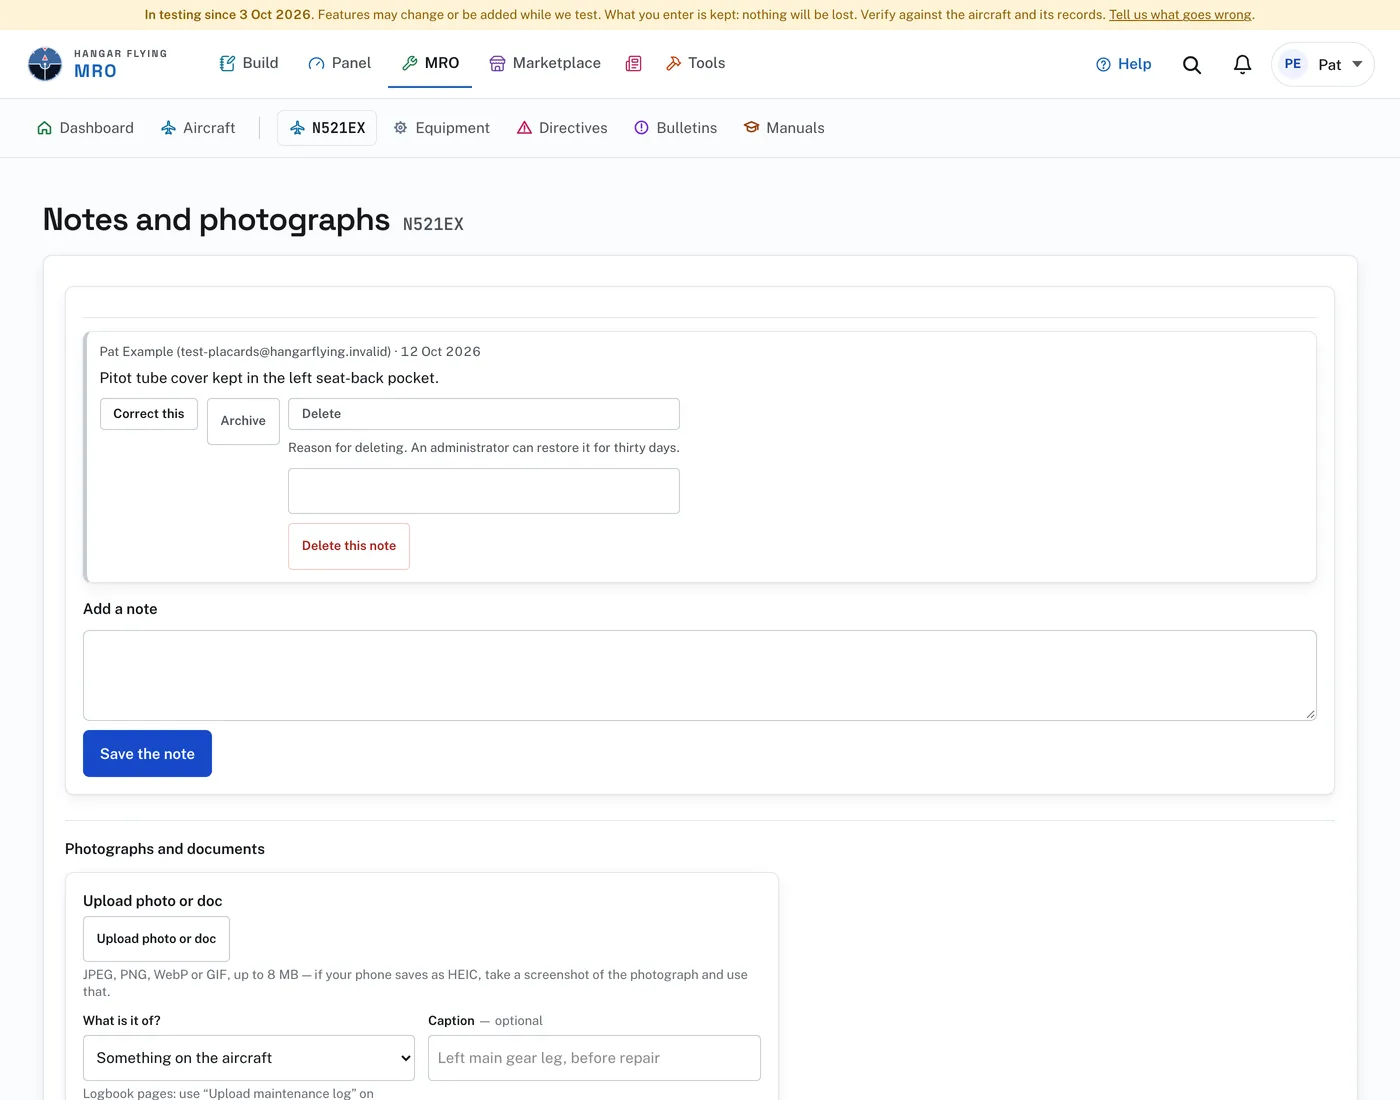The height and width of the screenshot is (1100, 1400).
Task: Click into the Add a note textarea
Action: point(700,675)
